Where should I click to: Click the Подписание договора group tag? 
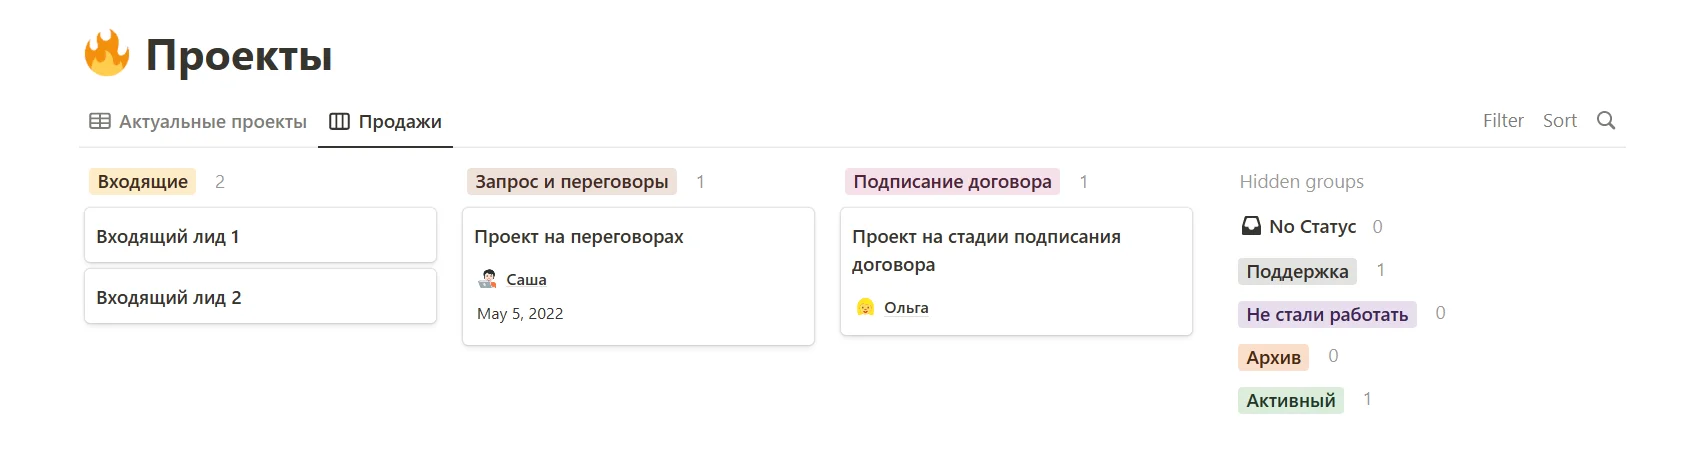952,182
